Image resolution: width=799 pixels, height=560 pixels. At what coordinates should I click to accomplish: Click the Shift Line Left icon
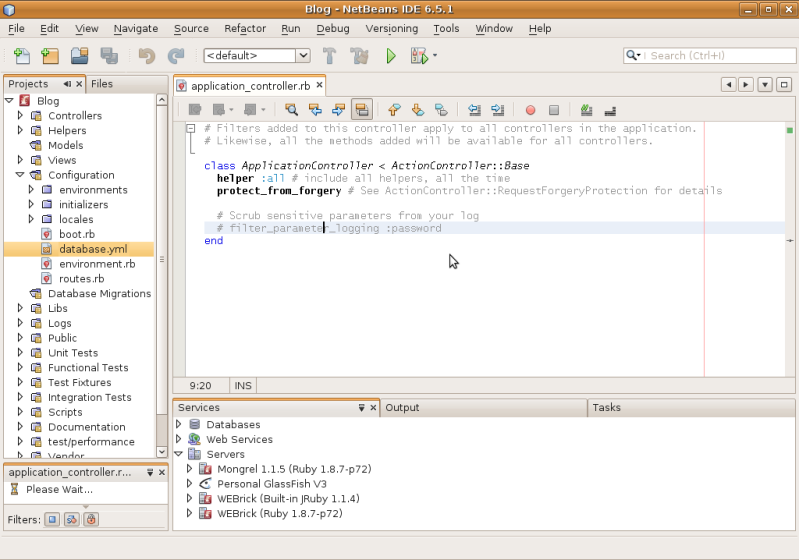473,110
